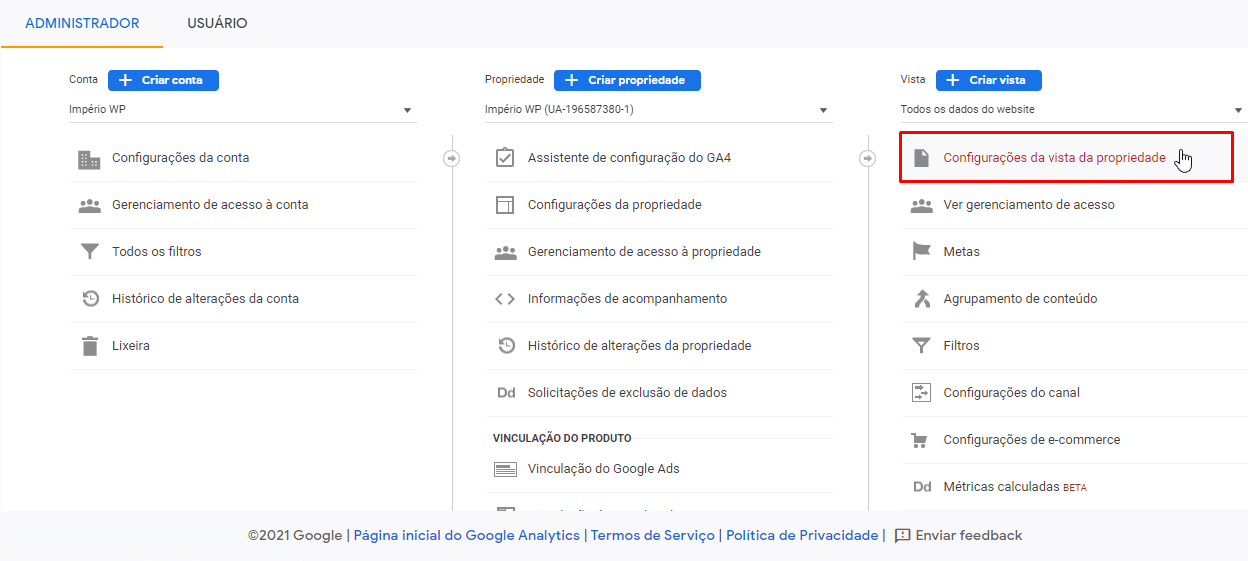The image size is (1248, 561).
Task: Click the history clock icon beside Histórico de alterações da conta
Action: point(90,299)
